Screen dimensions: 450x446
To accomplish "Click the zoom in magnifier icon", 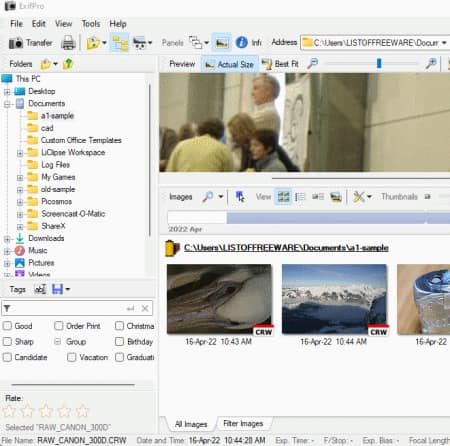I will 431,63.
